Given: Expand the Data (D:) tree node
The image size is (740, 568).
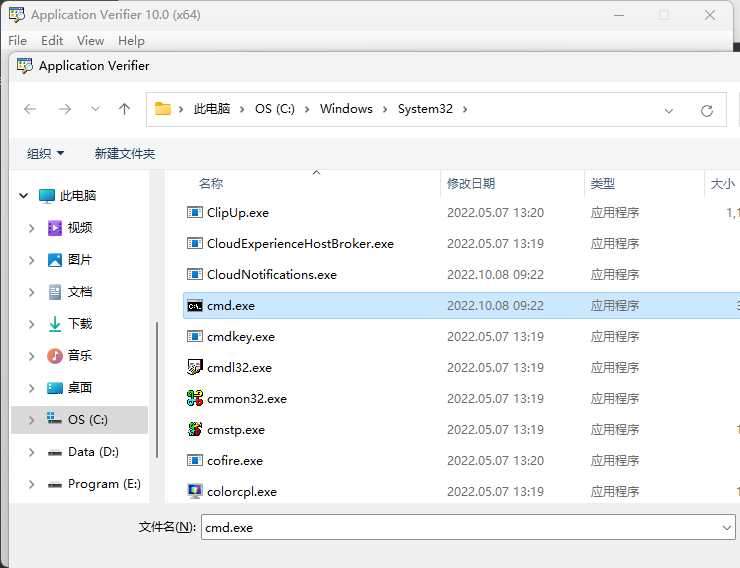Looking at the screenshot, I should point(32,452).
